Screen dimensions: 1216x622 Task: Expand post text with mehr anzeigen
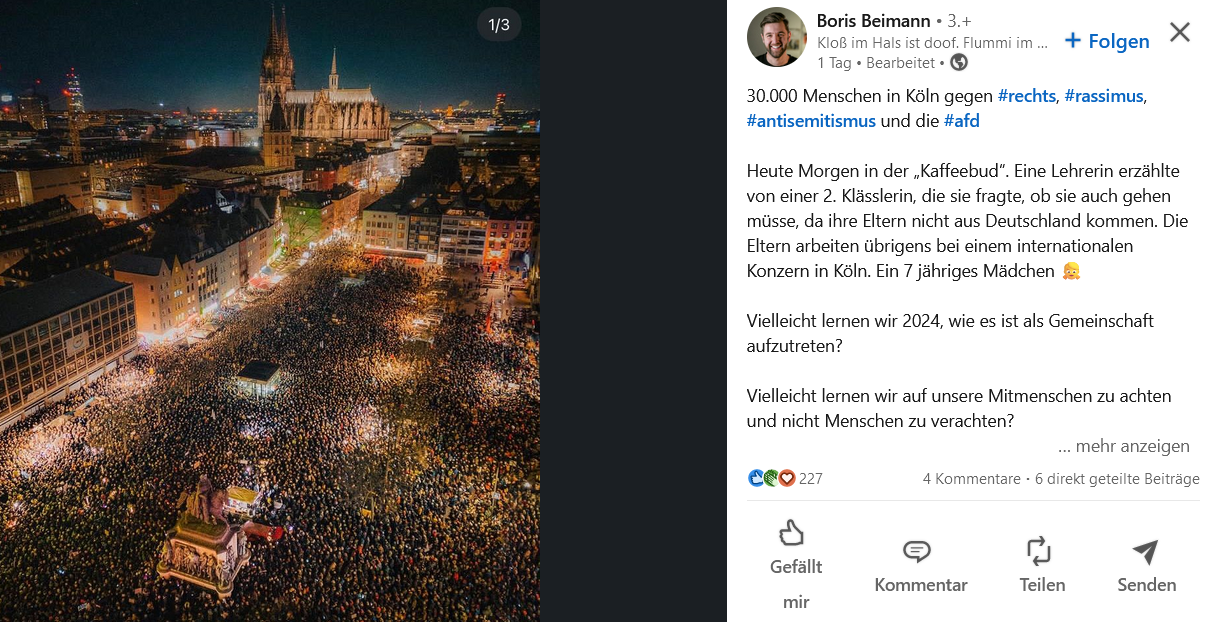(x=1124, y=446)
